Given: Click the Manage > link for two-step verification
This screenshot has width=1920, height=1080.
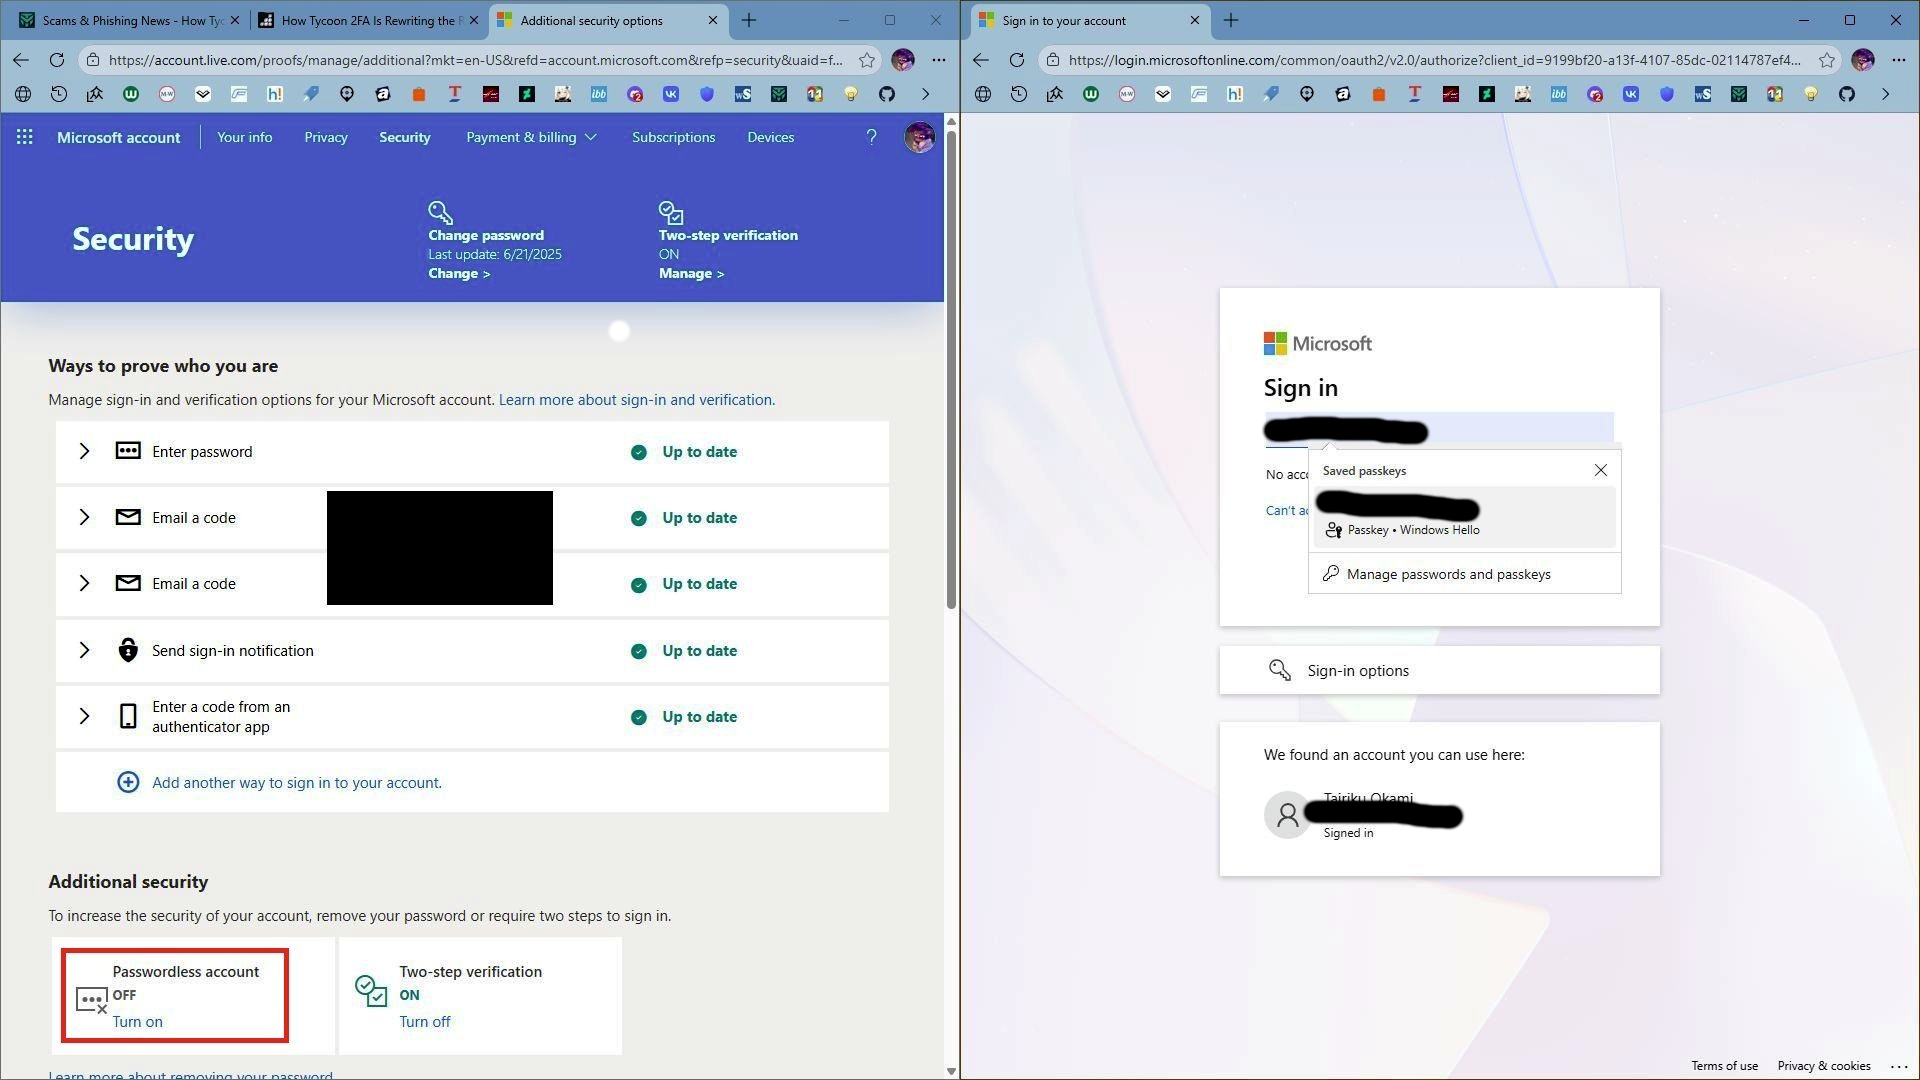Looking at the screenshot, I should (x=691, y=273).
